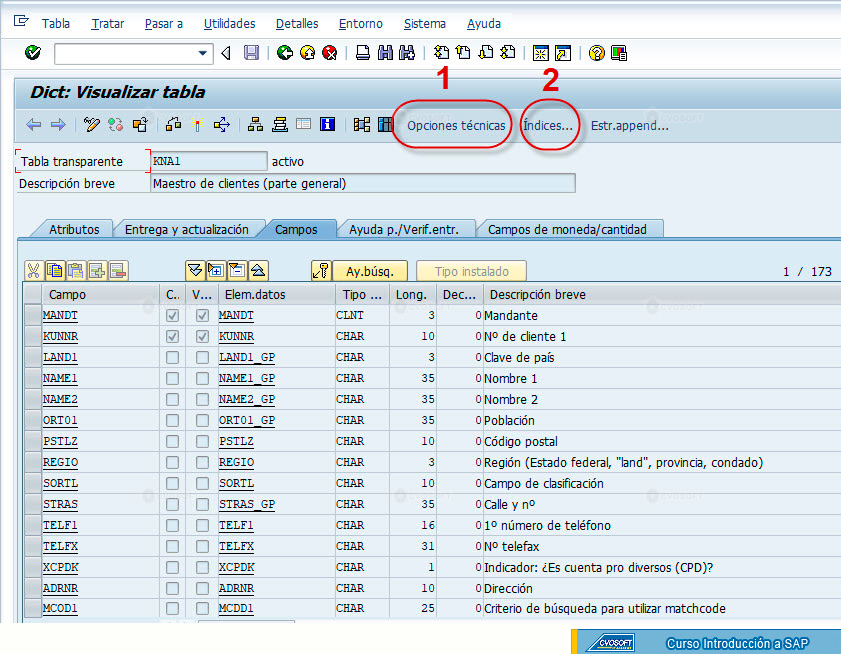This screenshot has height=654, width=841.
Task: Click the red Cancel icon
Action: 329,53
